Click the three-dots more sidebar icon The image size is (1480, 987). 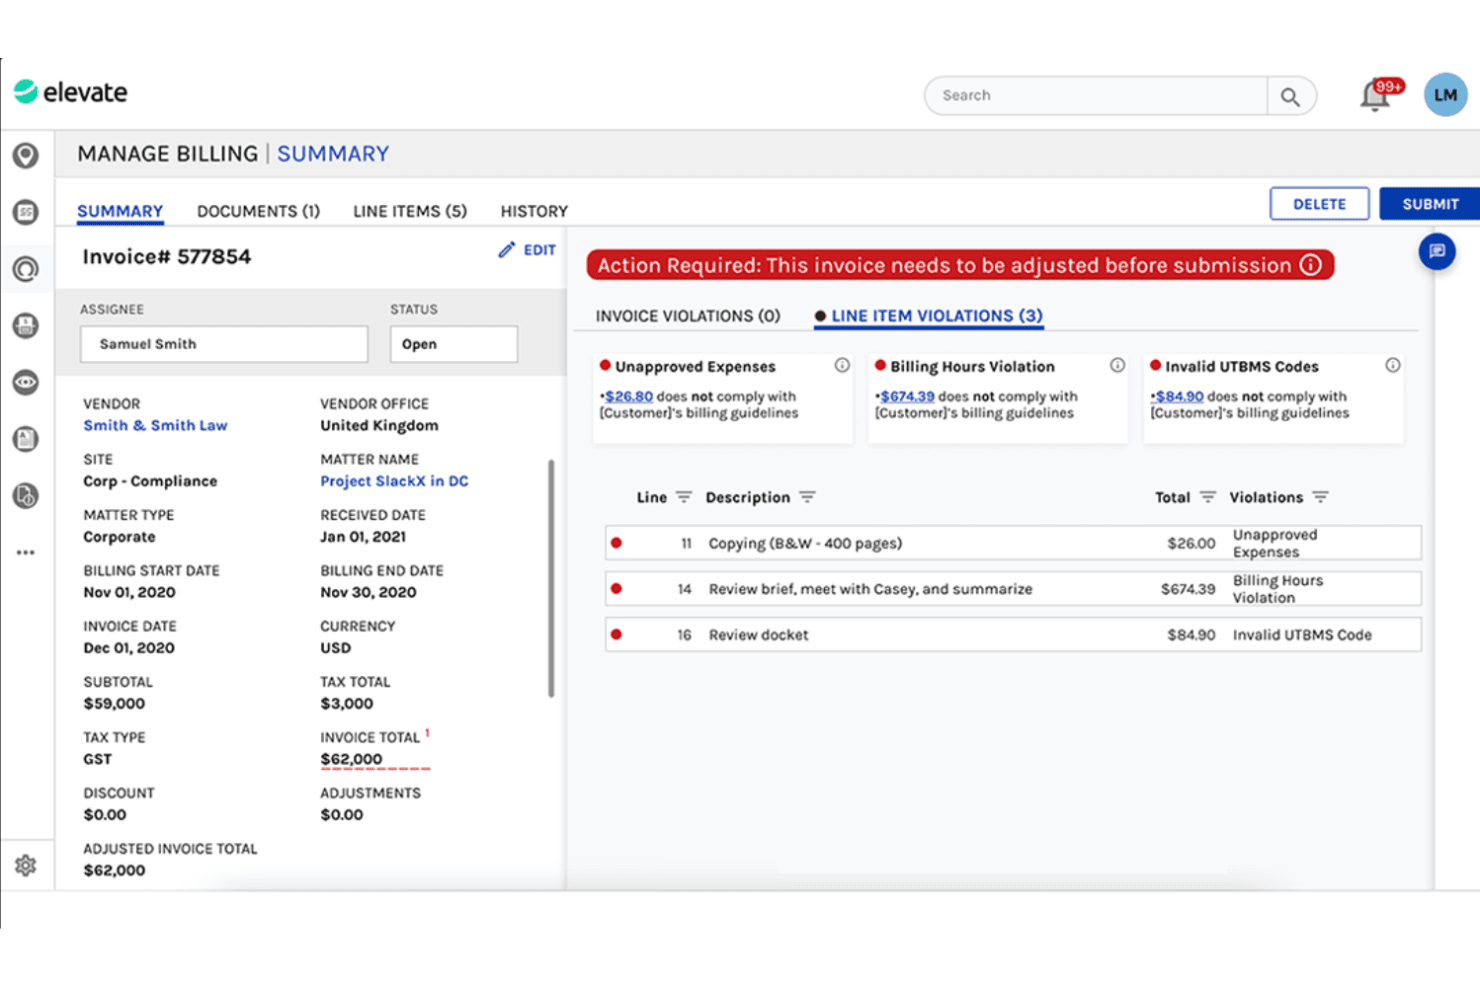(x=26, y=552)
